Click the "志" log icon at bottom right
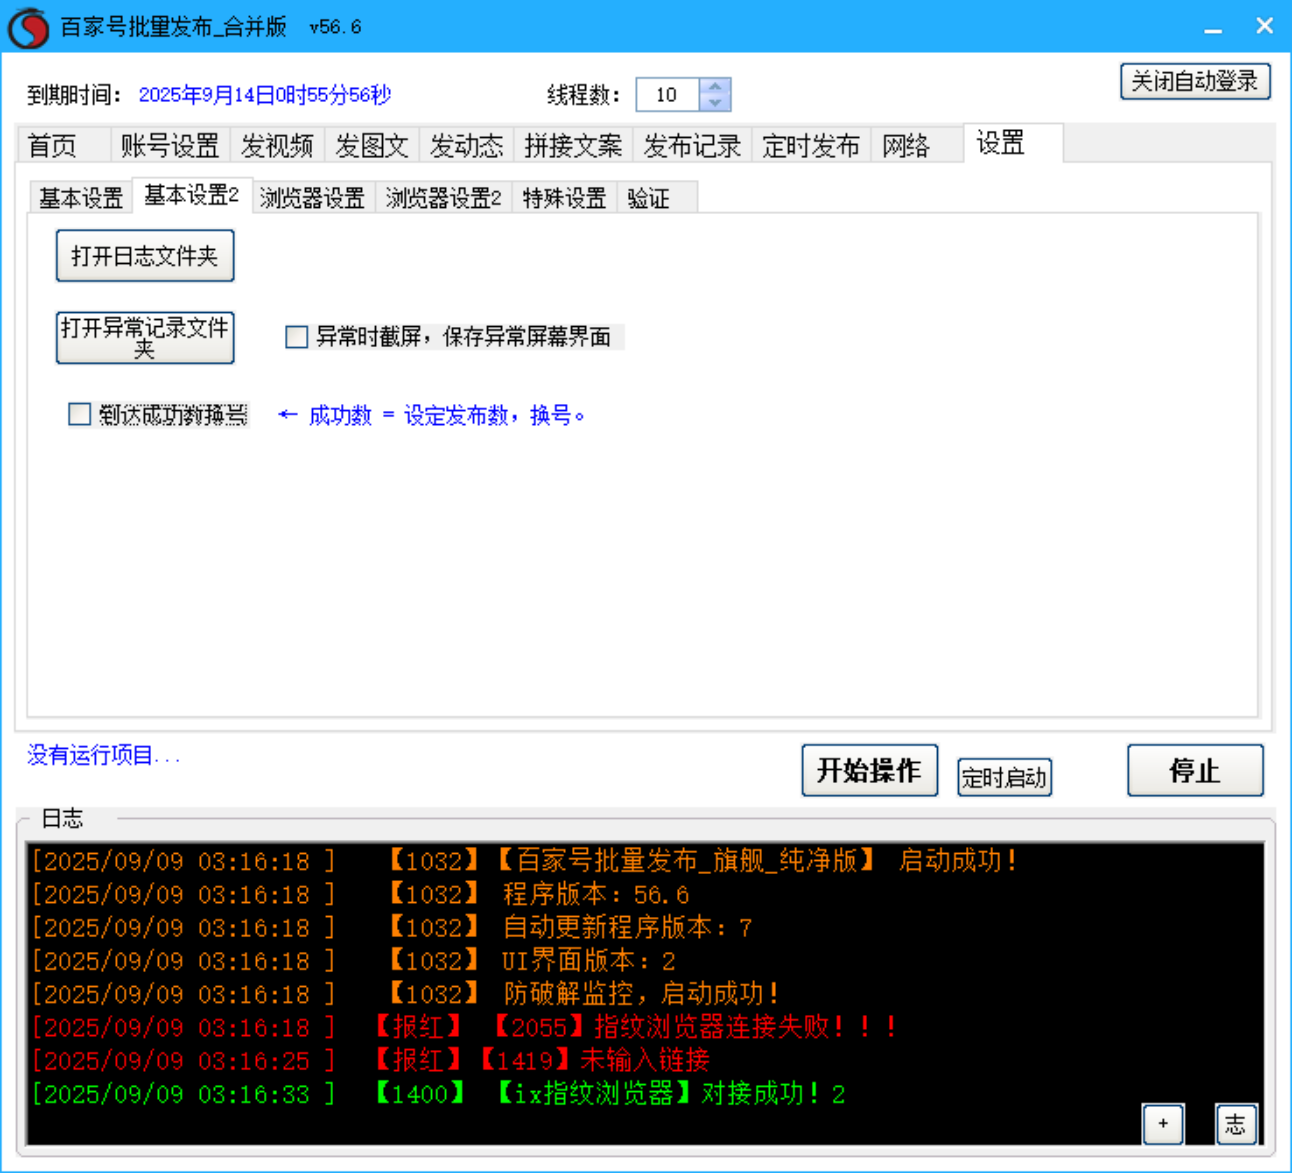Viewport: 1292px width, 1173px height. (1236, 1124)
